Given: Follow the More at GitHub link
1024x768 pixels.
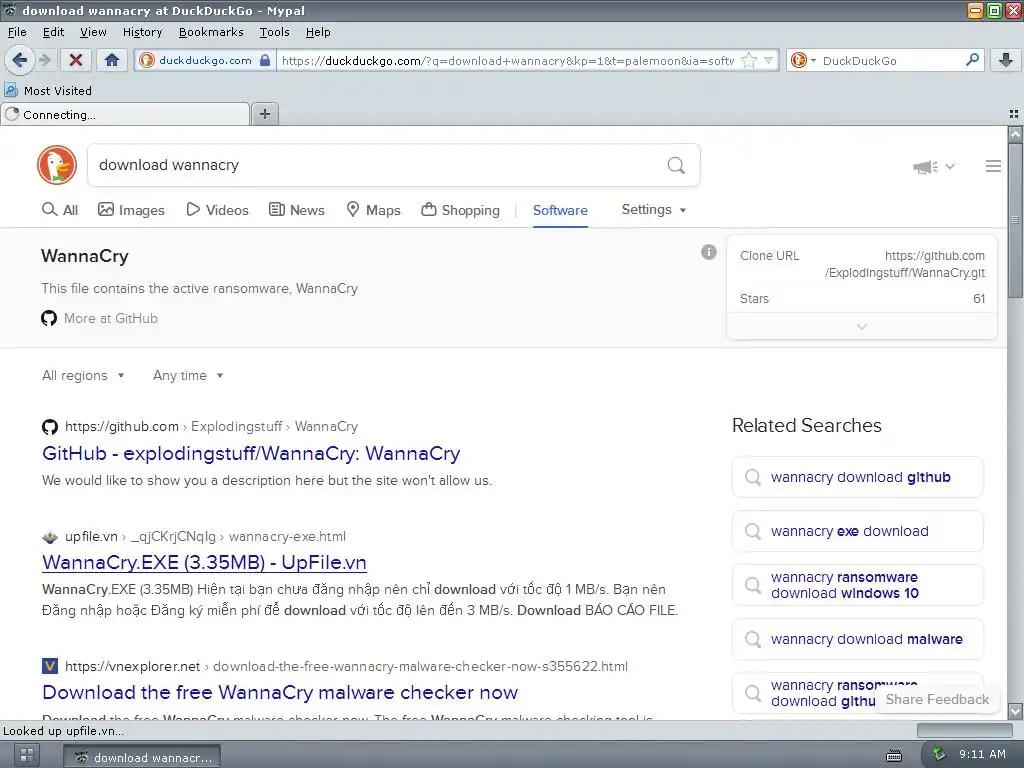Looking at the screenshot, I should [x=110, y=319].
